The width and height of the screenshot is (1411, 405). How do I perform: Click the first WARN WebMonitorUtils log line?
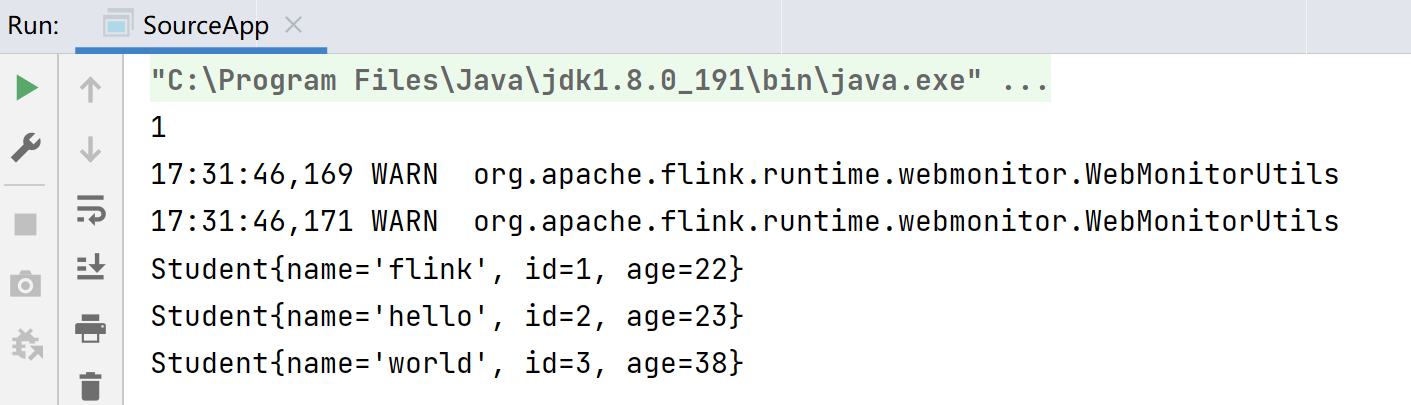(x=744, y=175)
